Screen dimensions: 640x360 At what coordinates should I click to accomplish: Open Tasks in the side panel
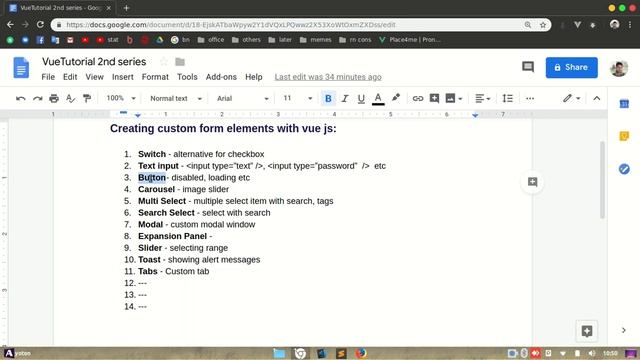click(624, 169)
